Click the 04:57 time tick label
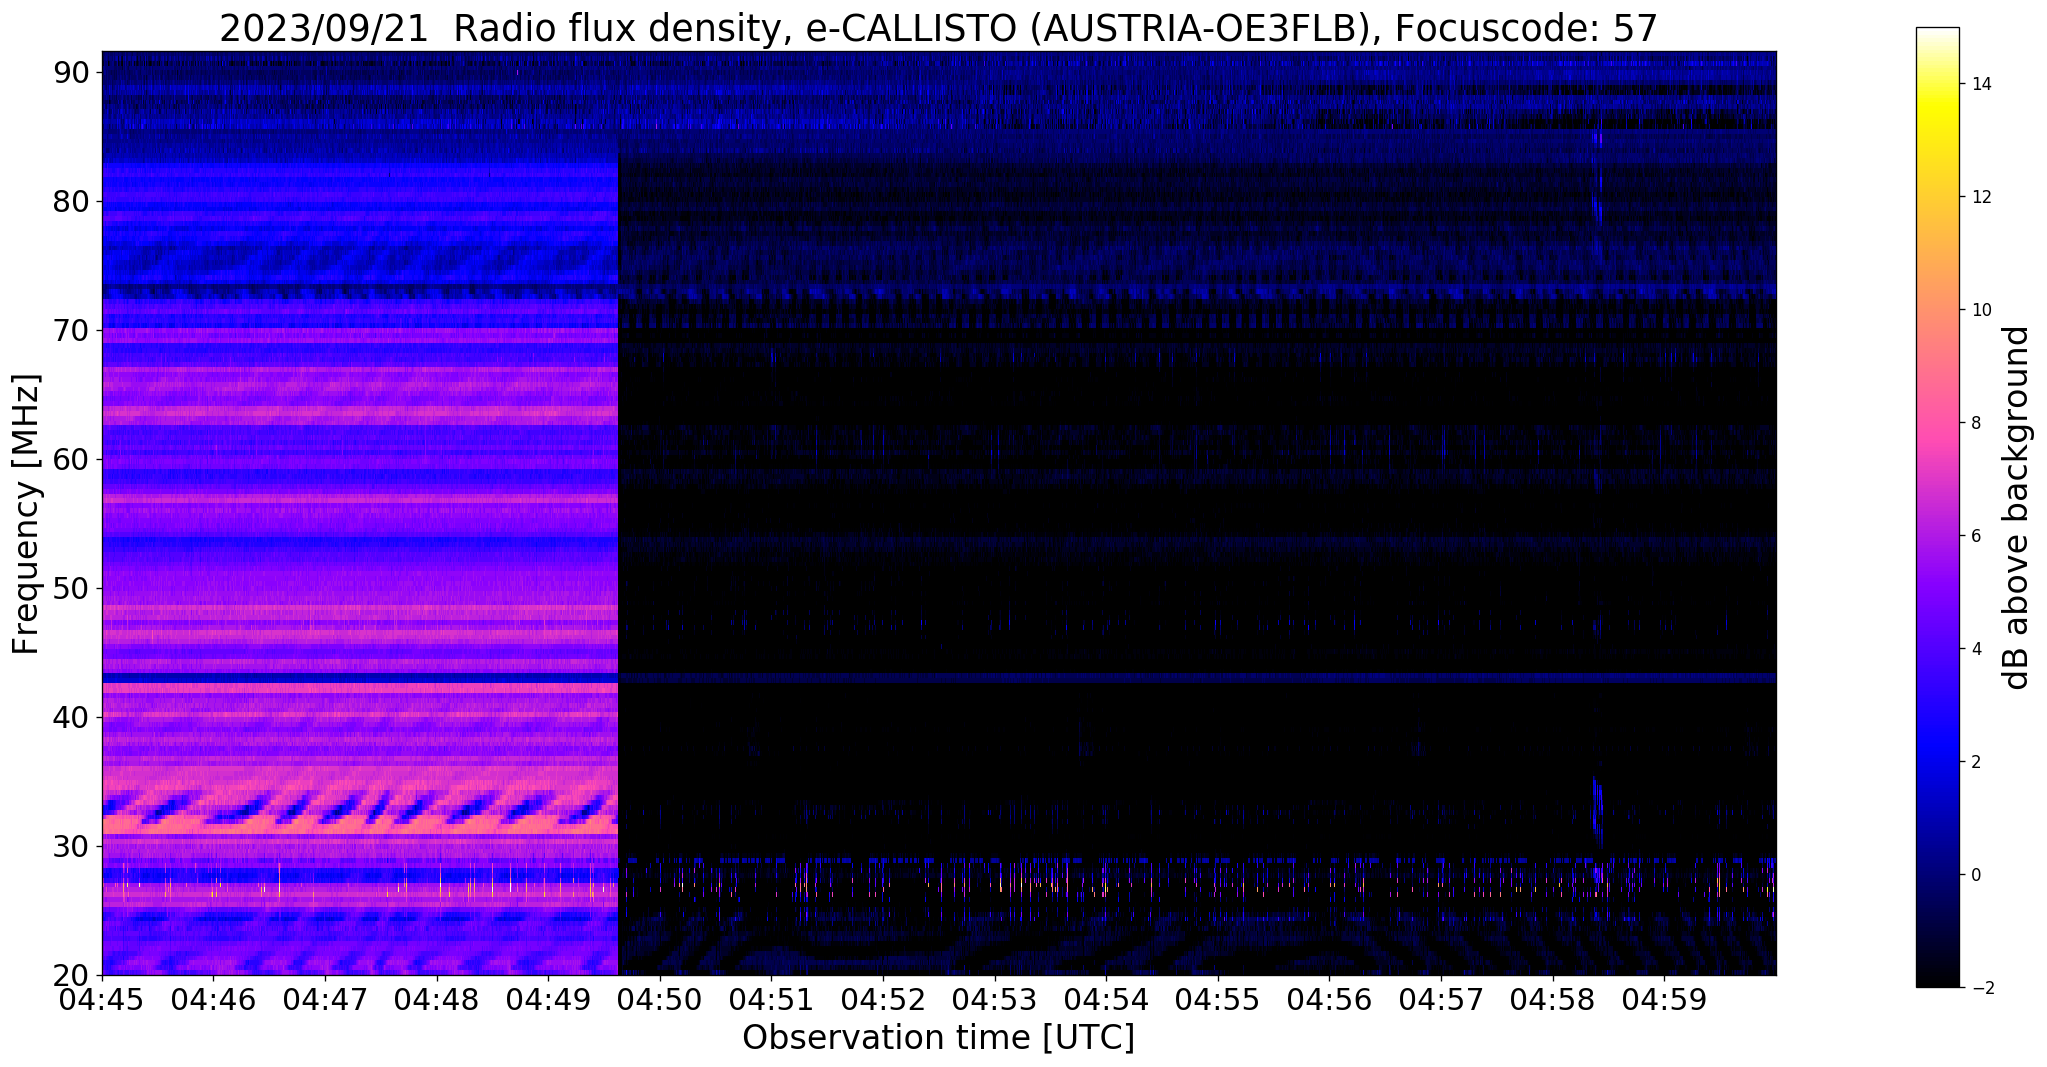The image size is (2047, 1067). [x=1441, y=999]
